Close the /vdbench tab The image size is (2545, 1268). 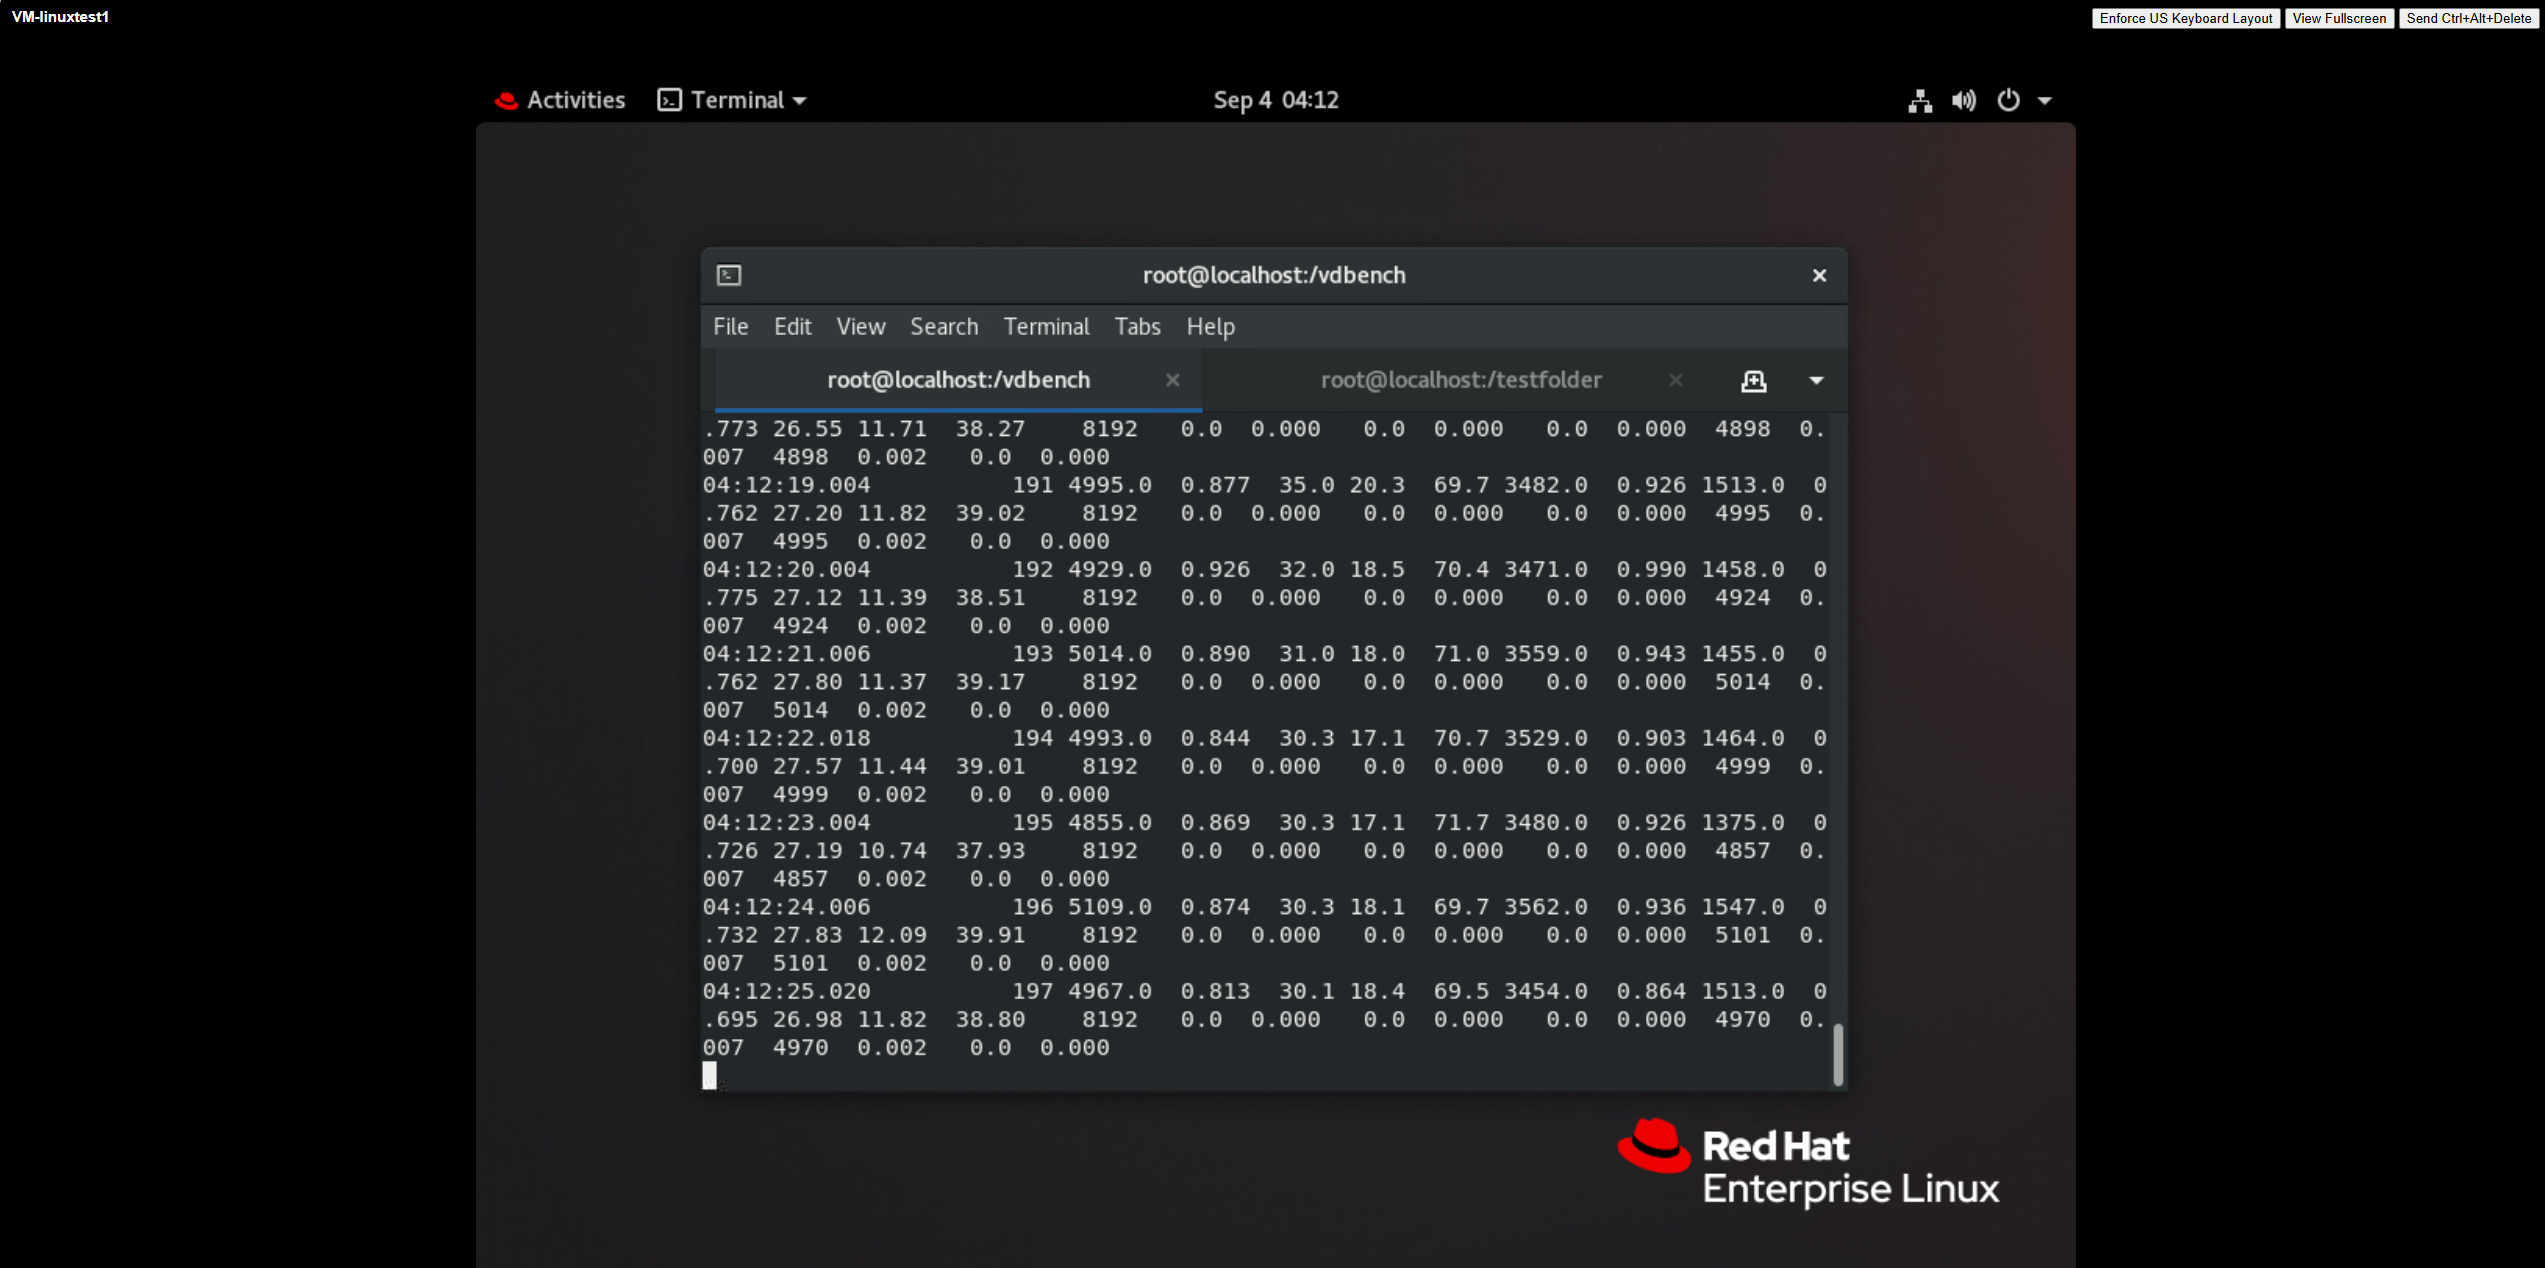[x=1173, y=380]
